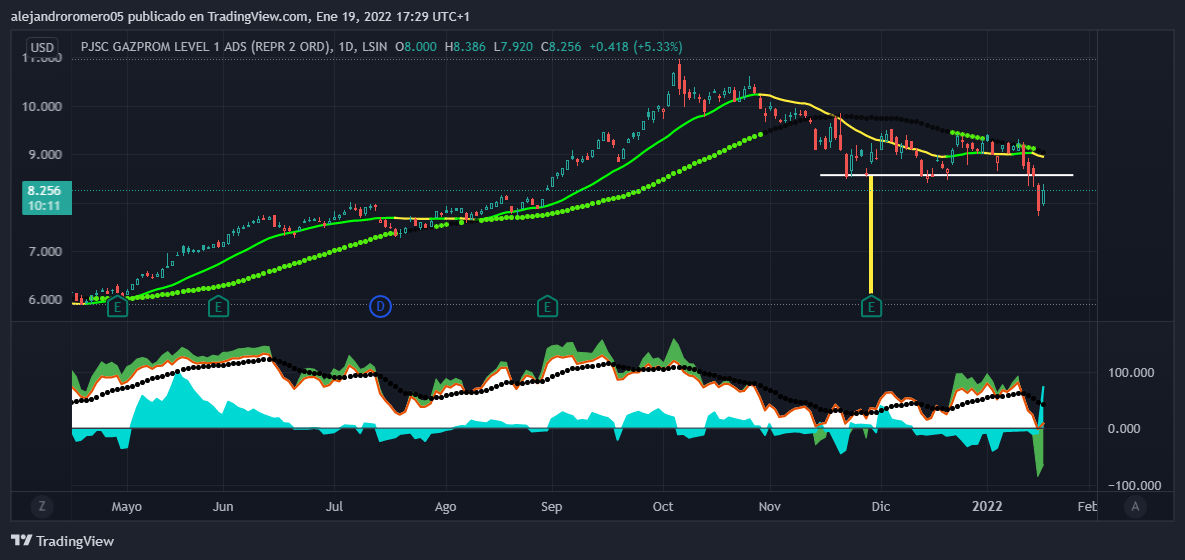Viewport: 1185px width, 560px height.
Task: Click the Jun label on time axis
Action: (x=223, y=506)
